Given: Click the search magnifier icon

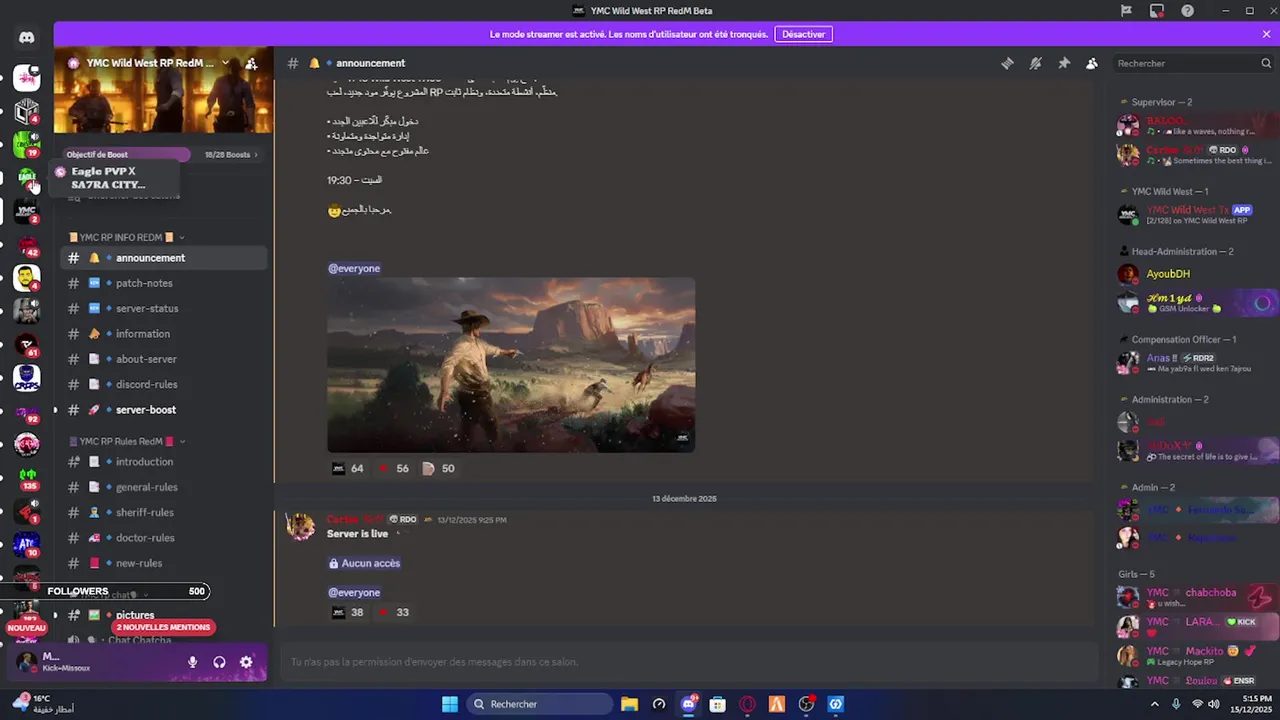Looking at the screenshot, I should [x=1266, y=63].
